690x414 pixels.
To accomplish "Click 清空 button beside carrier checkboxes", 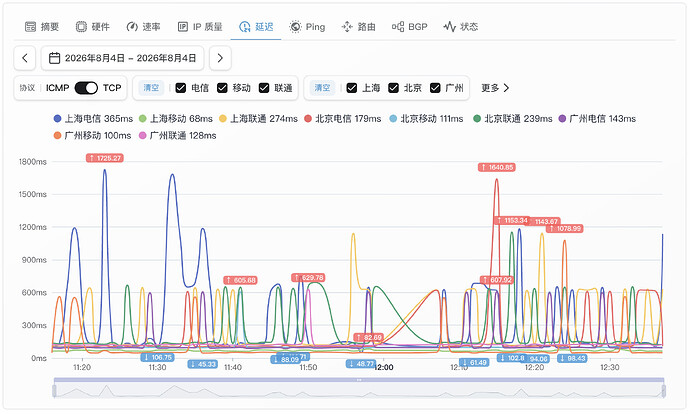I will [x=151, y=88].
